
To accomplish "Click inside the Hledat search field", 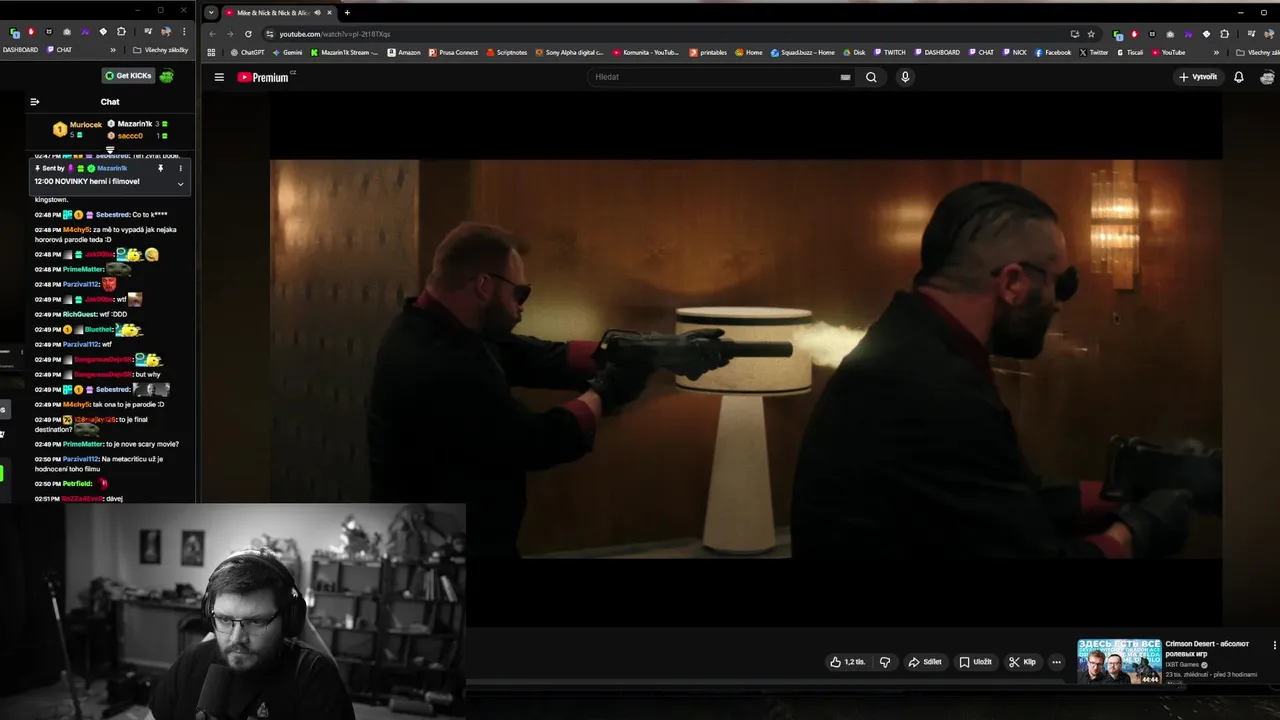I will [715, 77].
